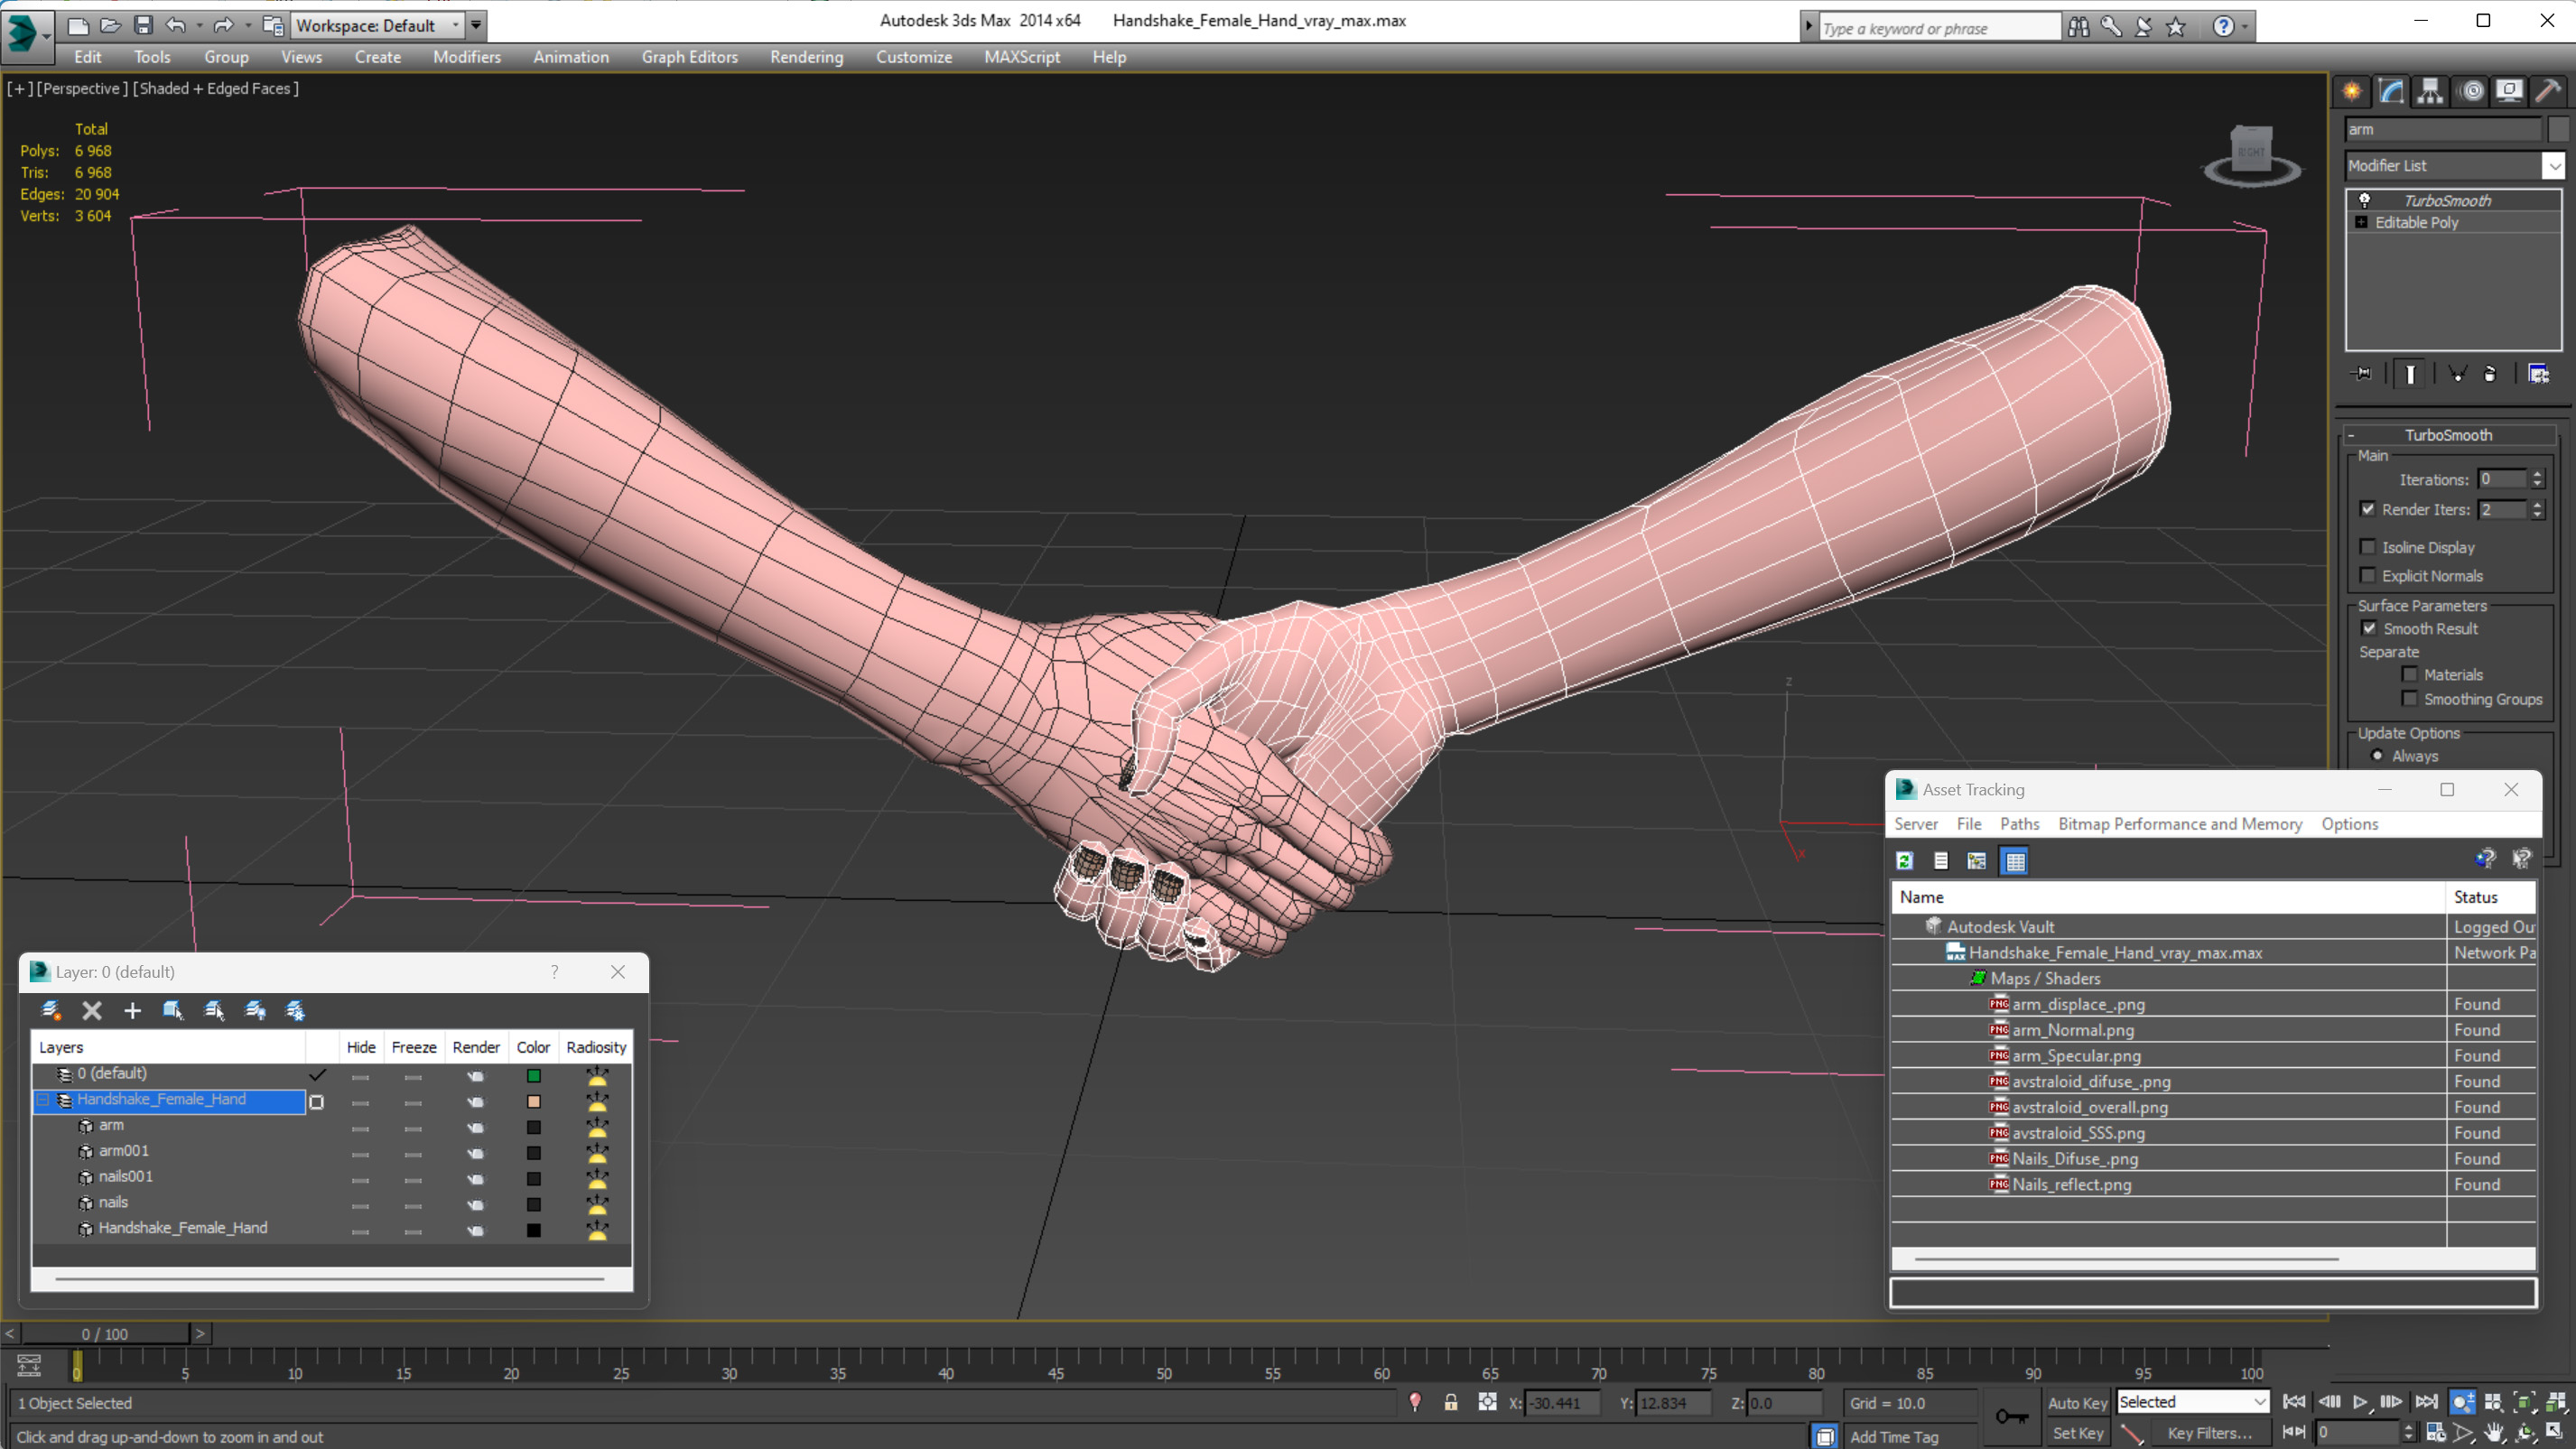Click the Undo arrow icon
The width and height of the screenshot is (2576, 1449).
(176, 25)
